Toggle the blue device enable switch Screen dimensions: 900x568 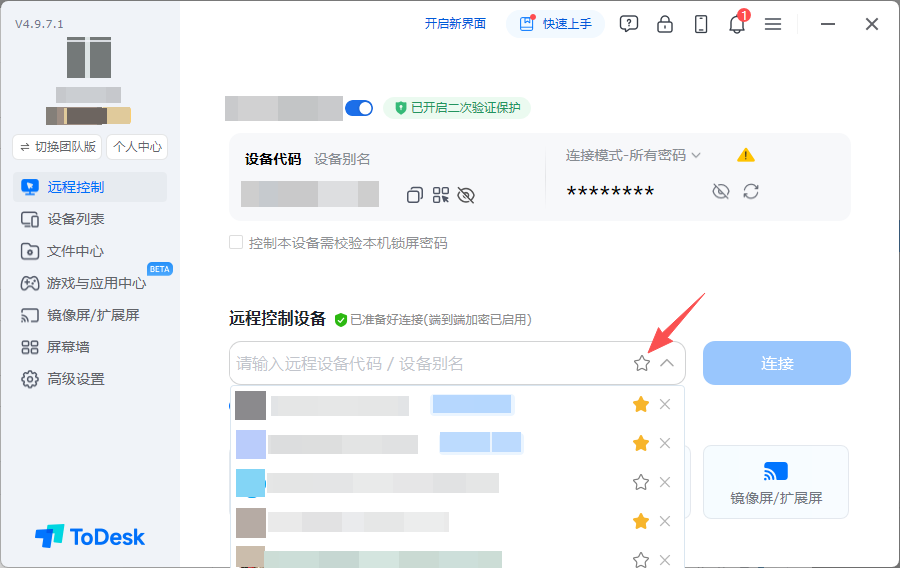359,108
